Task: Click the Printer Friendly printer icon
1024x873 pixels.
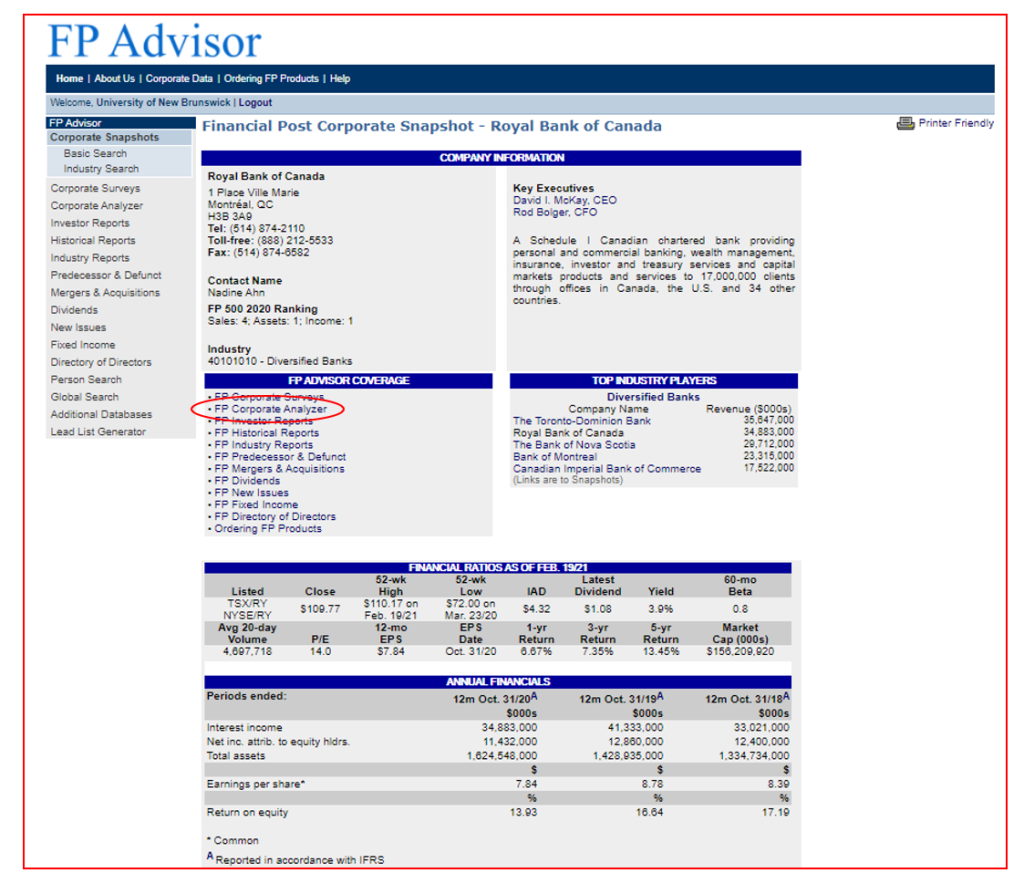Action: click(x=905, y=123)
